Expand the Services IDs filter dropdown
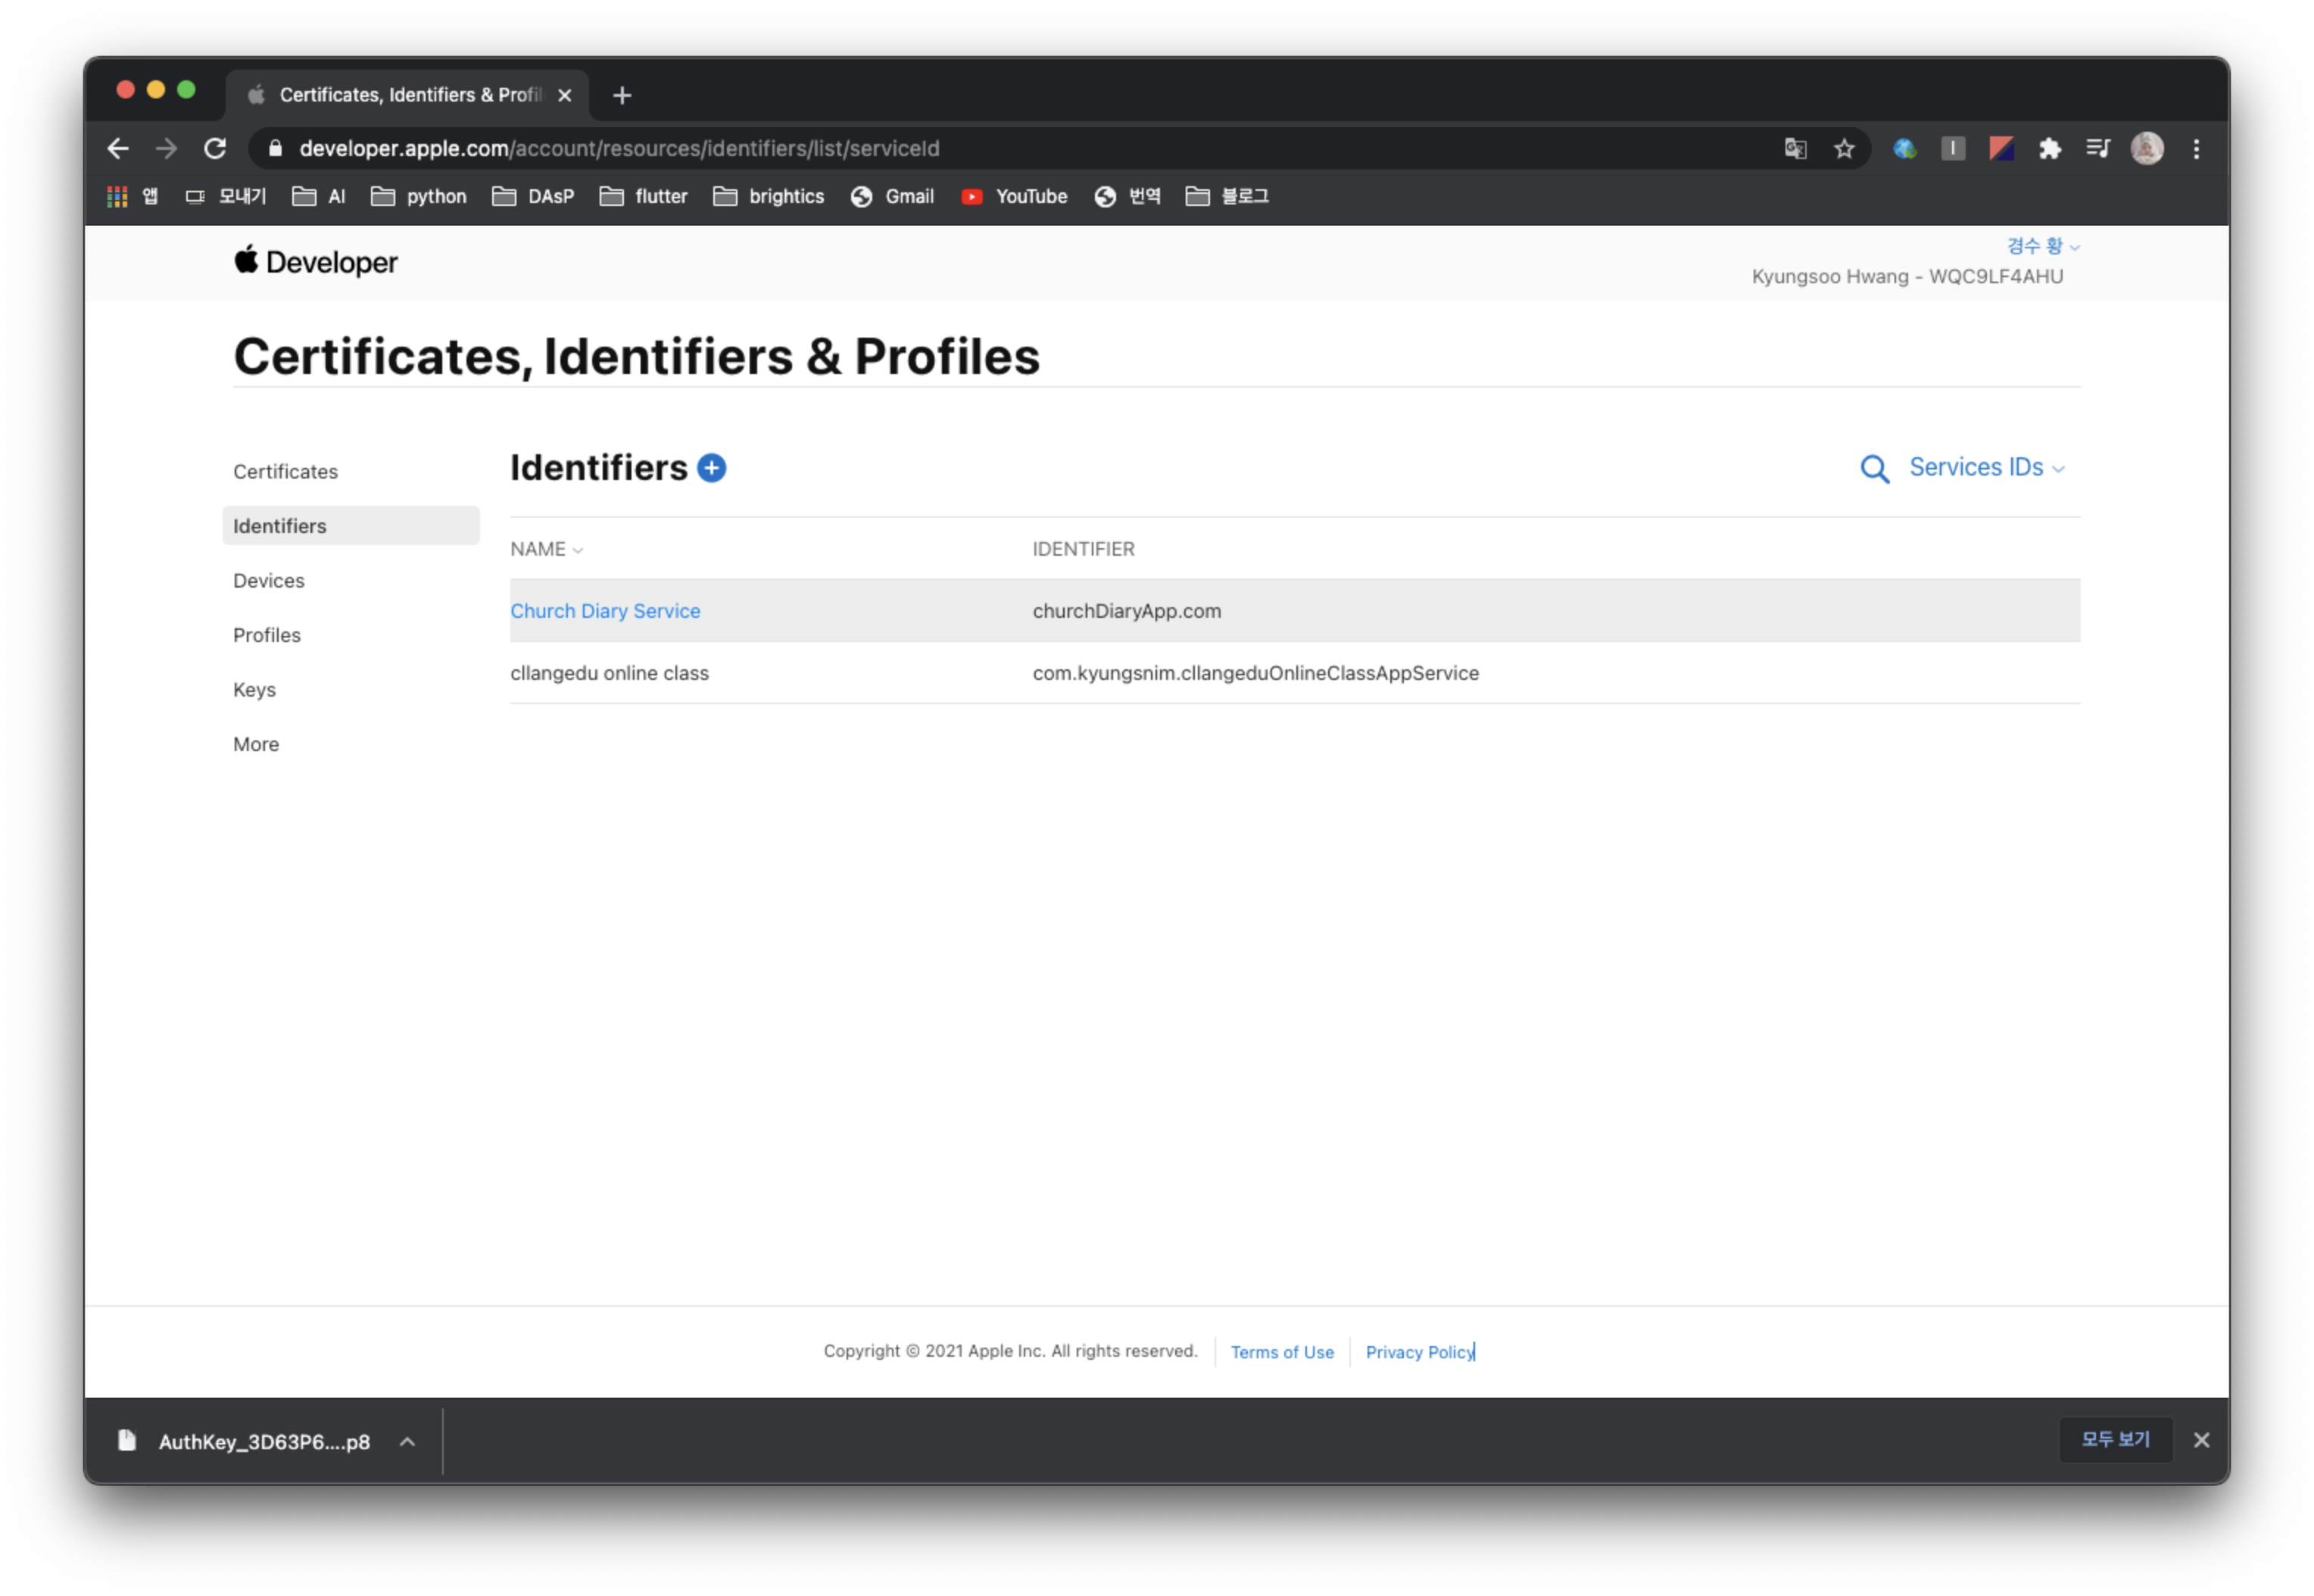This screenshot has height=1596, width=2314. pos(1986,468)
